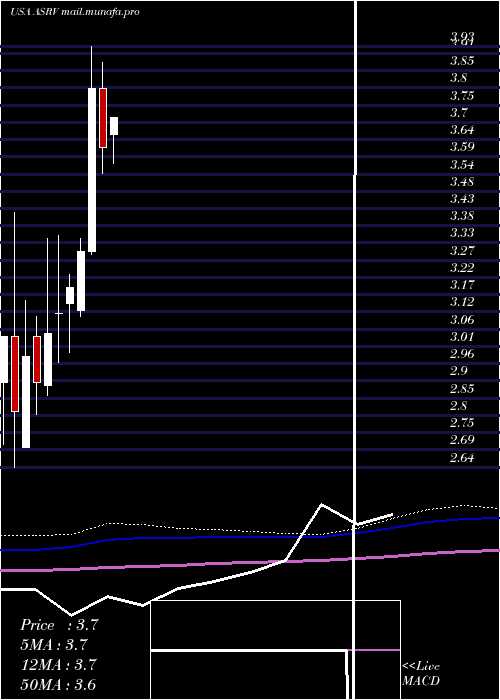Click the 3.75 price axis label
The height and width of the screenshot is (700, 500).
[x=462, y=96]
